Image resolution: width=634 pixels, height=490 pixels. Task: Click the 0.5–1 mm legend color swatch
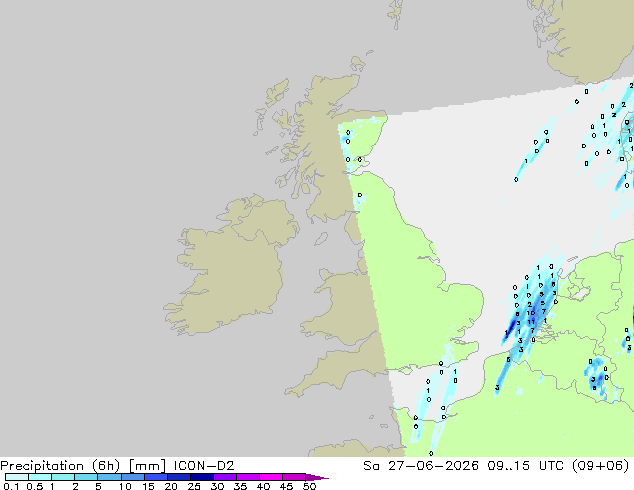pos(40,477)
